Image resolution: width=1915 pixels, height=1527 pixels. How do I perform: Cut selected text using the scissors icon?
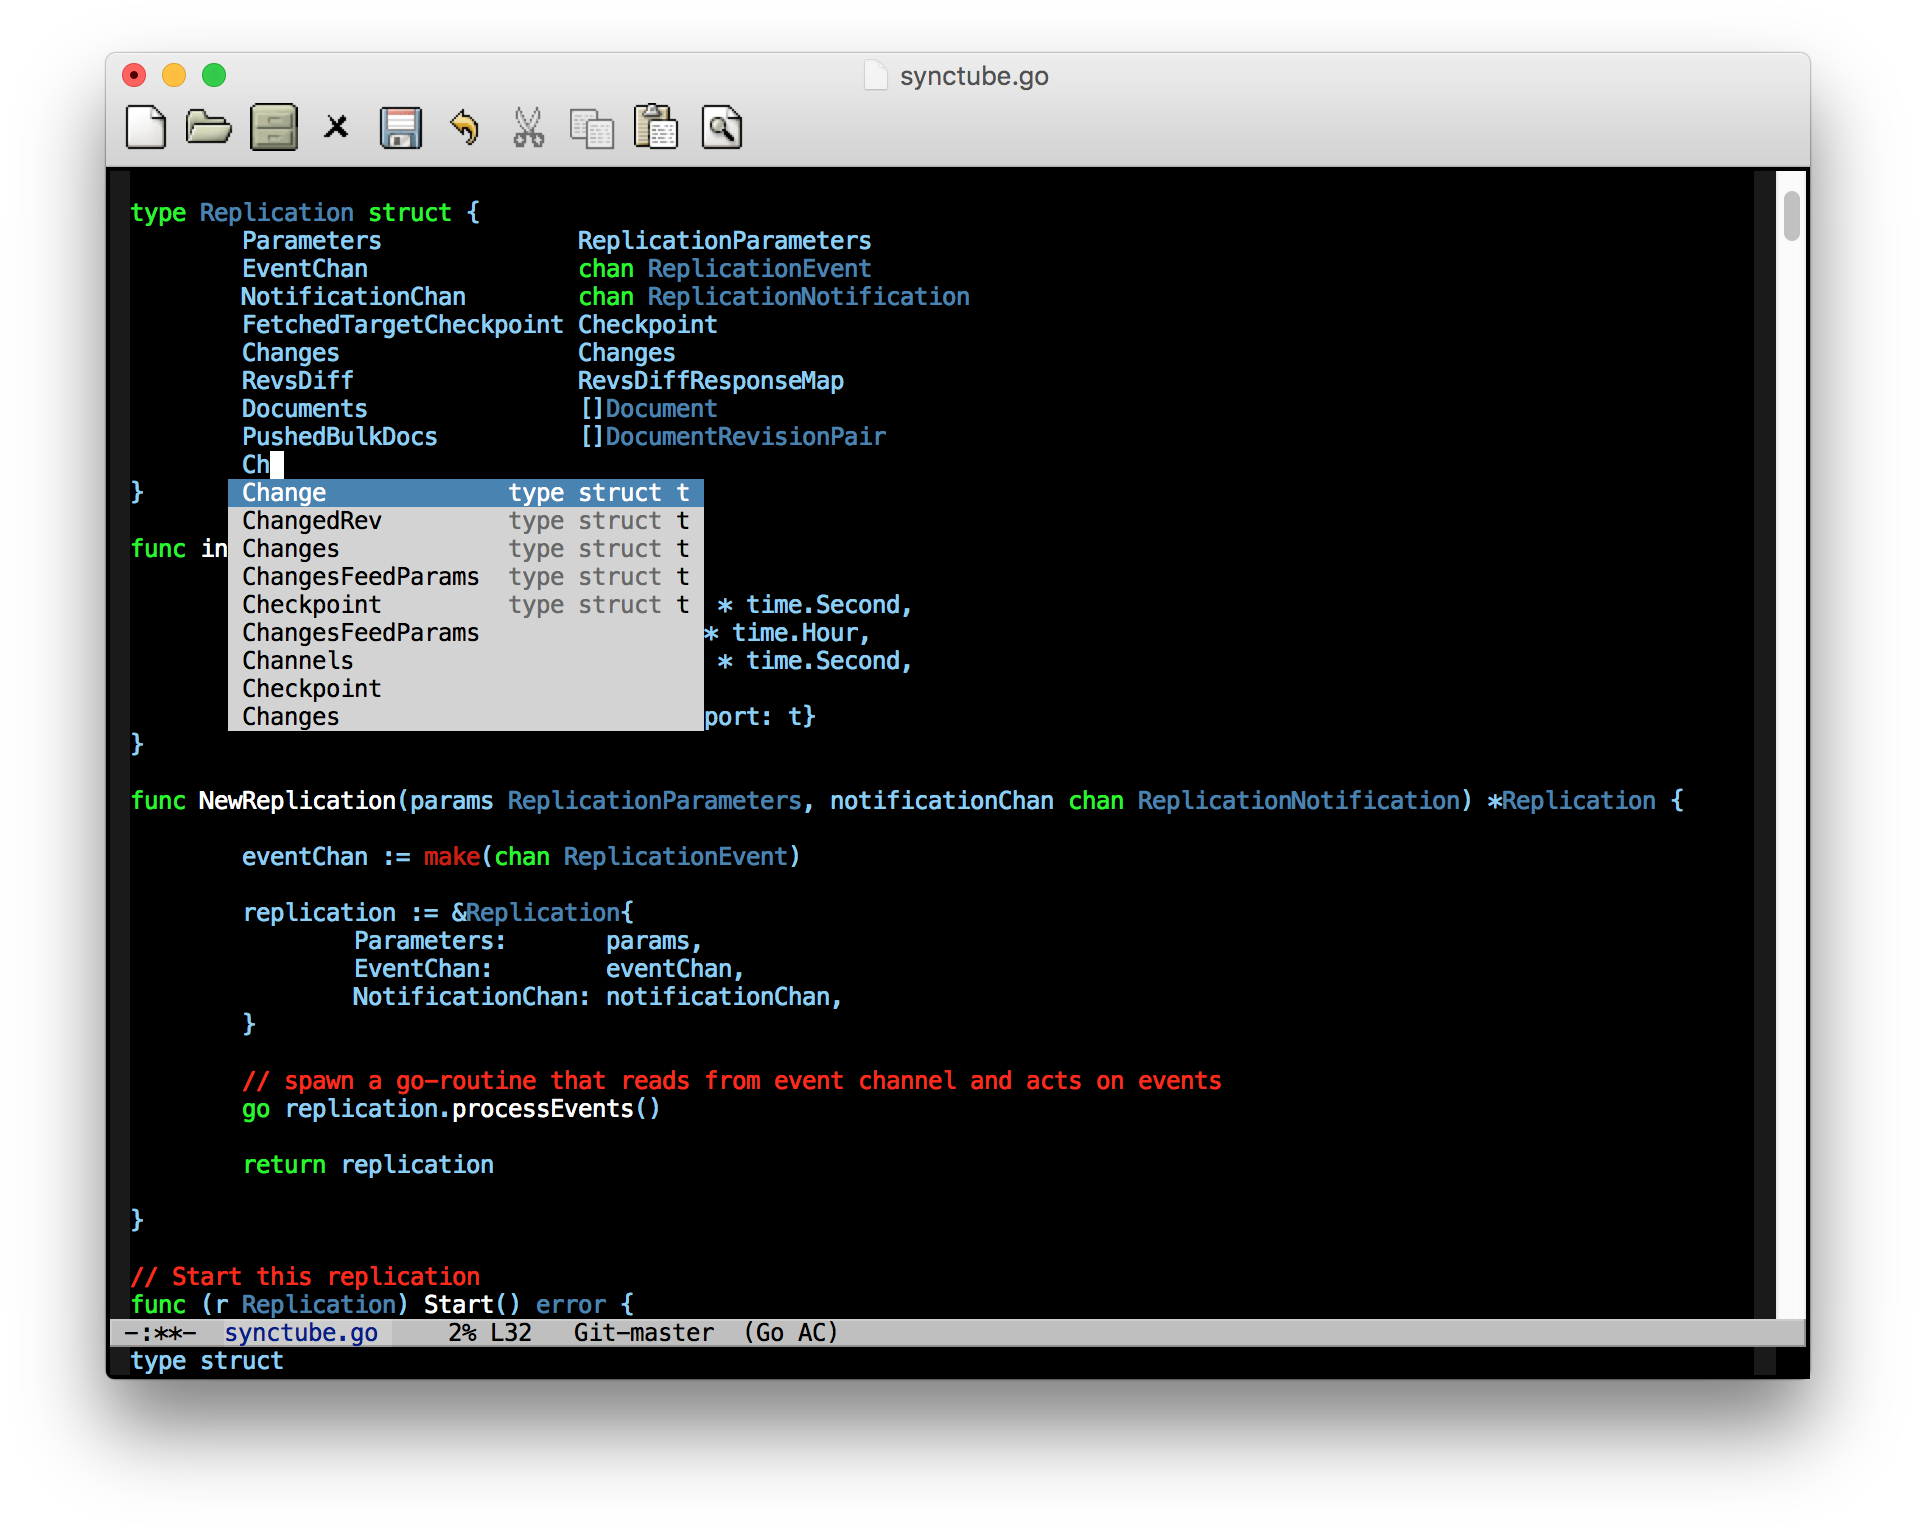pyautogui.click(x=528, y=127)
